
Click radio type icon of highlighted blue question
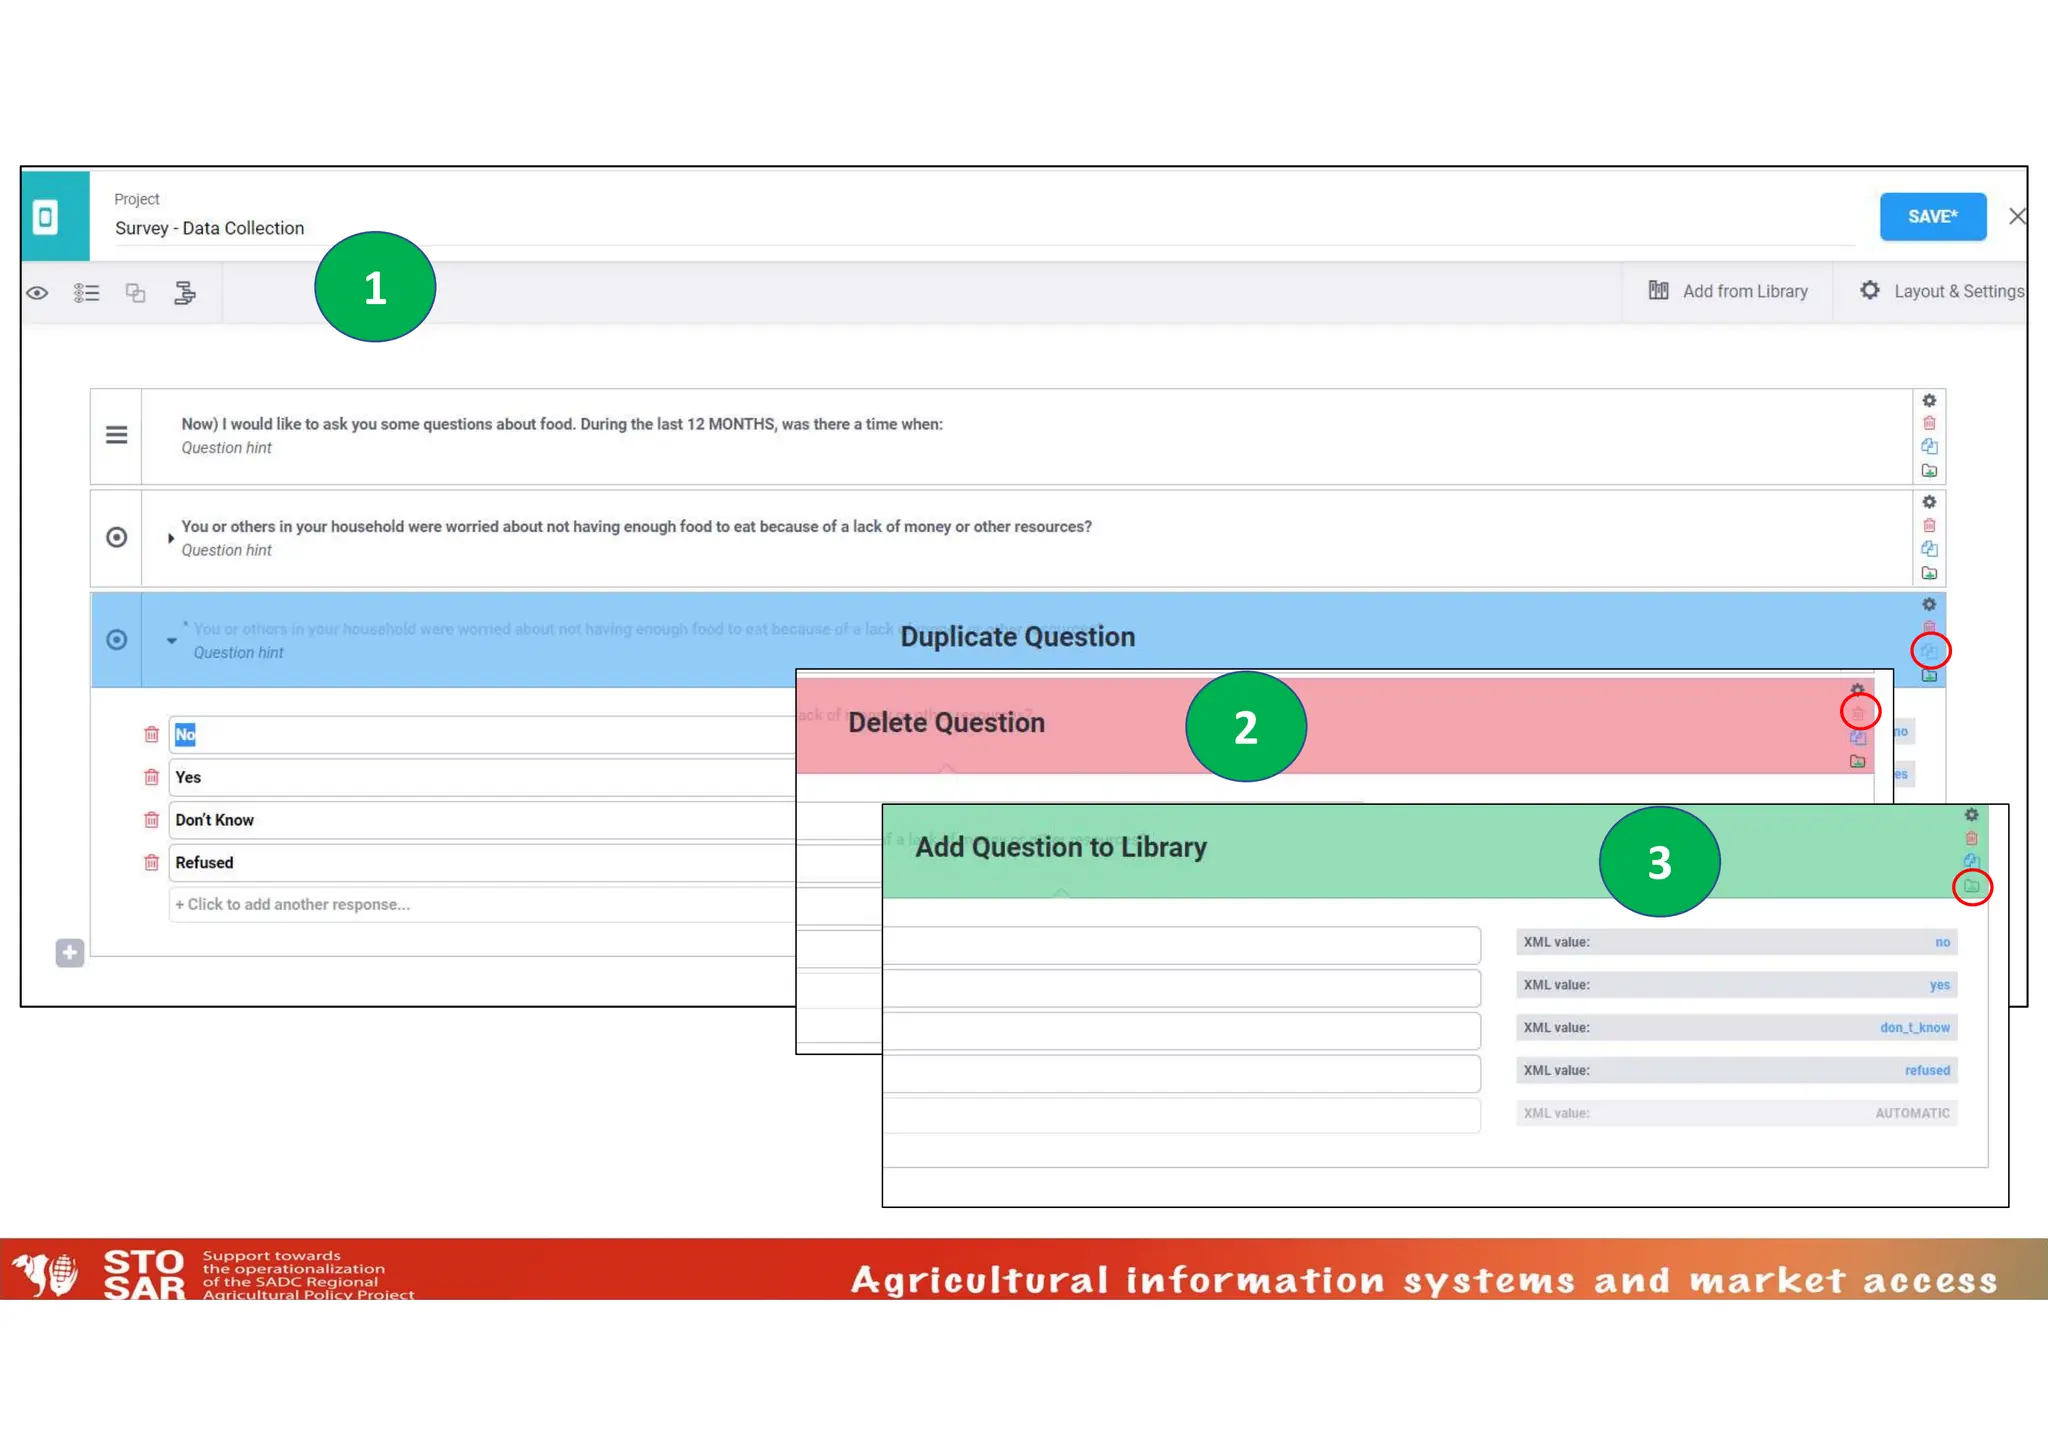click(x=117, y=640)
